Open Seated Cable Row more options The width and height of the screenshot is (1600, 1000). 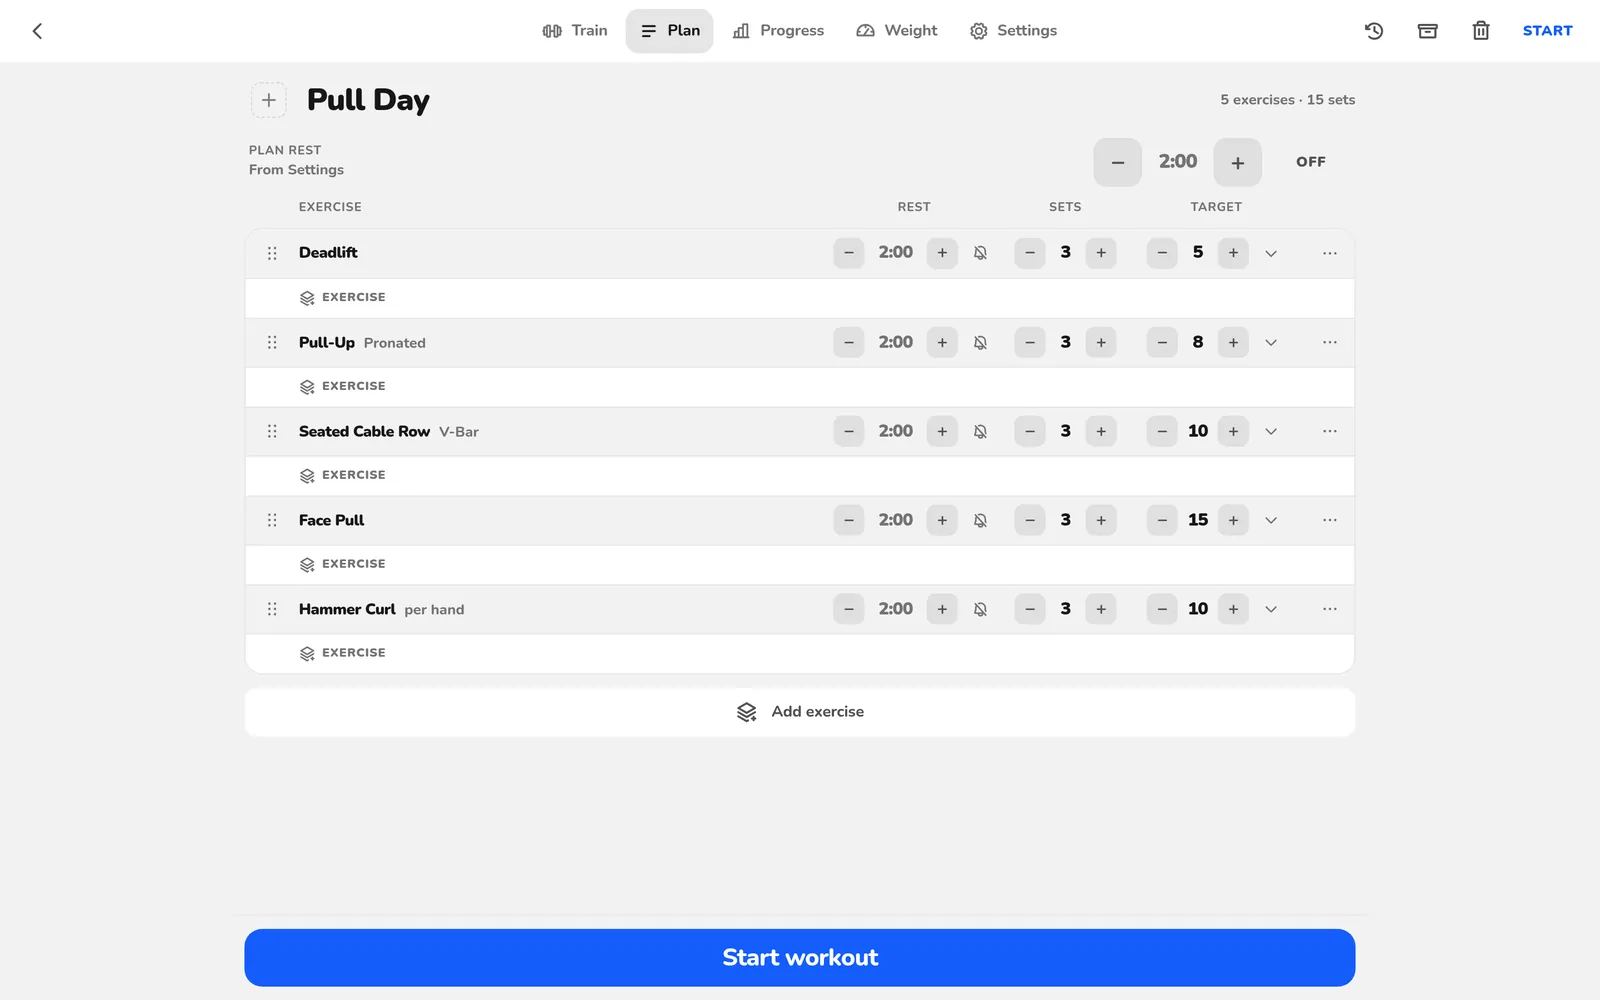tap(1330, 431)
